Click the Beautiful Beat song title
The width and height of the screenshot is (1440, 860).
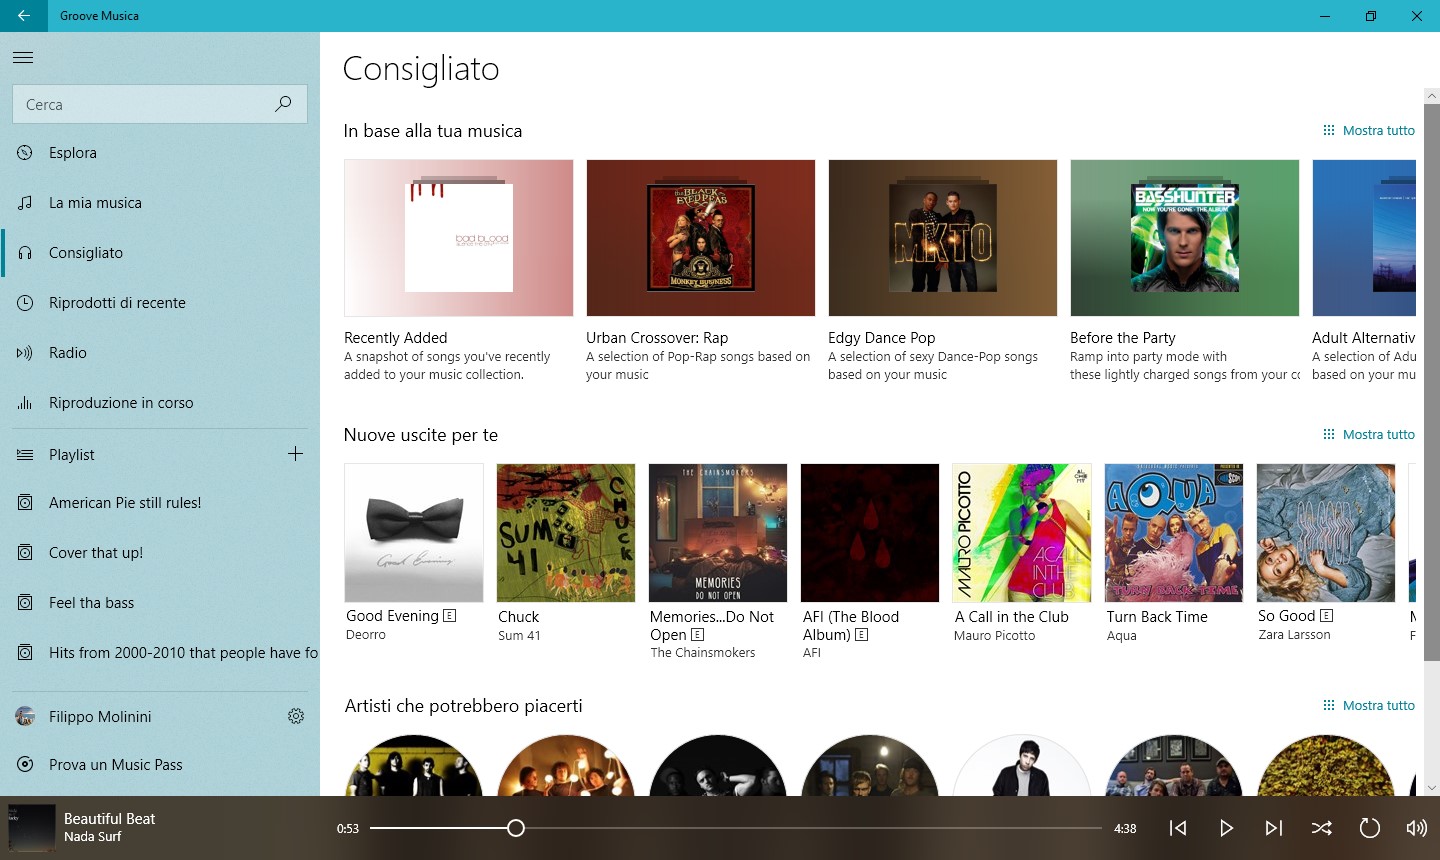[110, 819]
